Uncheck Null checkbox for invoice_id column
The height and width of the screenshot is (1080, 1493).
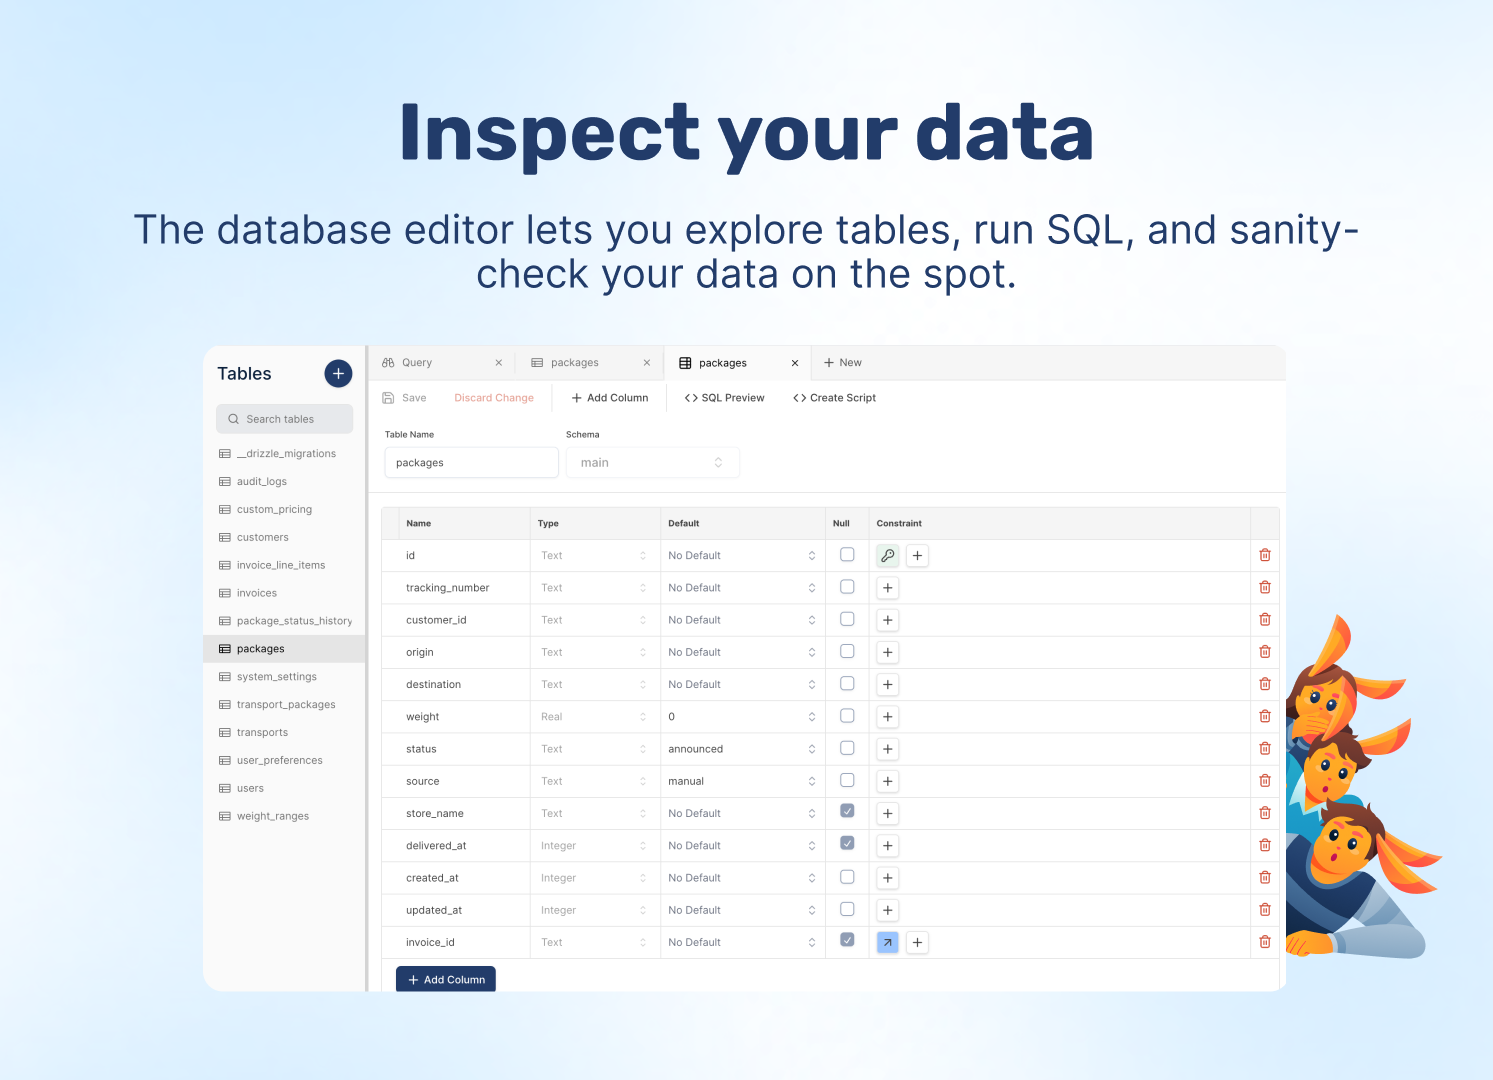tap(847, 940)
